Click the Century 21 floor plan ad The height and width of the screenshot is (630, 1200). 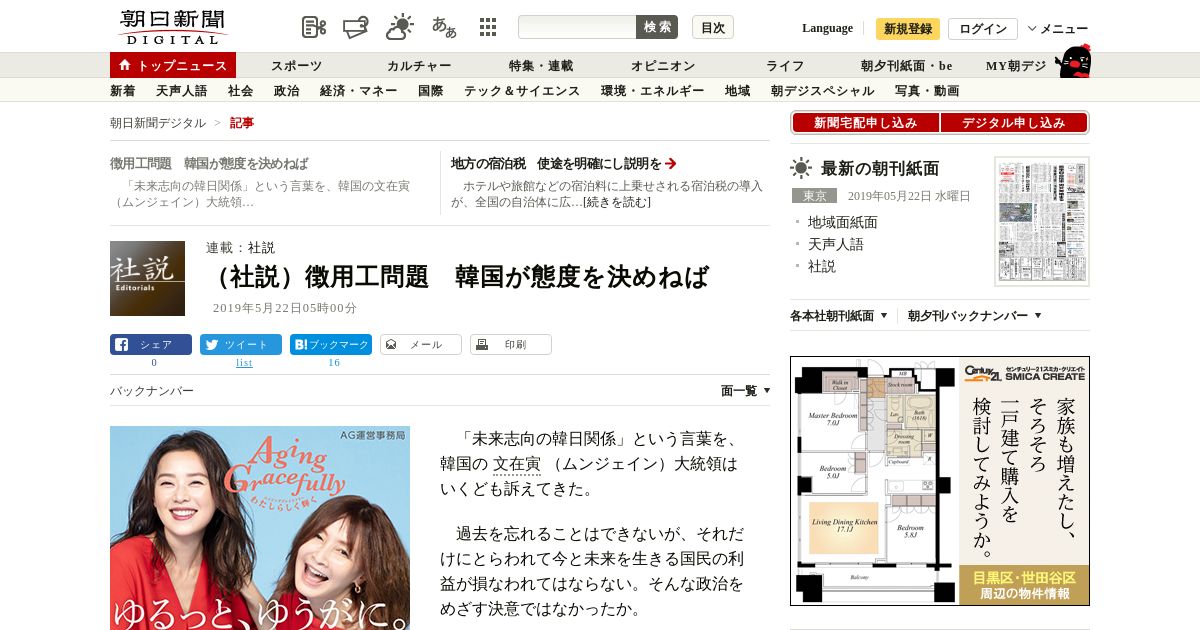[x=940, y=481]
